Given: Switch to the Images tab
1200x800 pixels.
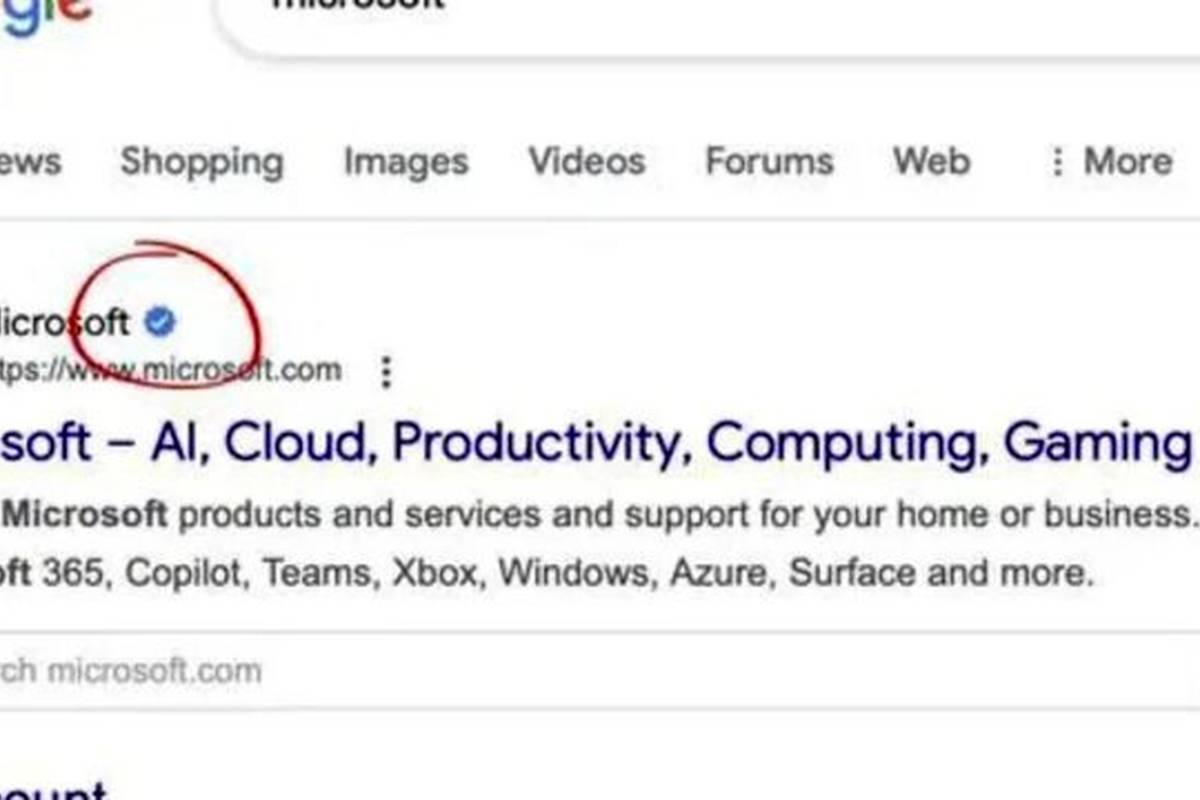Looking at the screenshot, I should 406,162.
